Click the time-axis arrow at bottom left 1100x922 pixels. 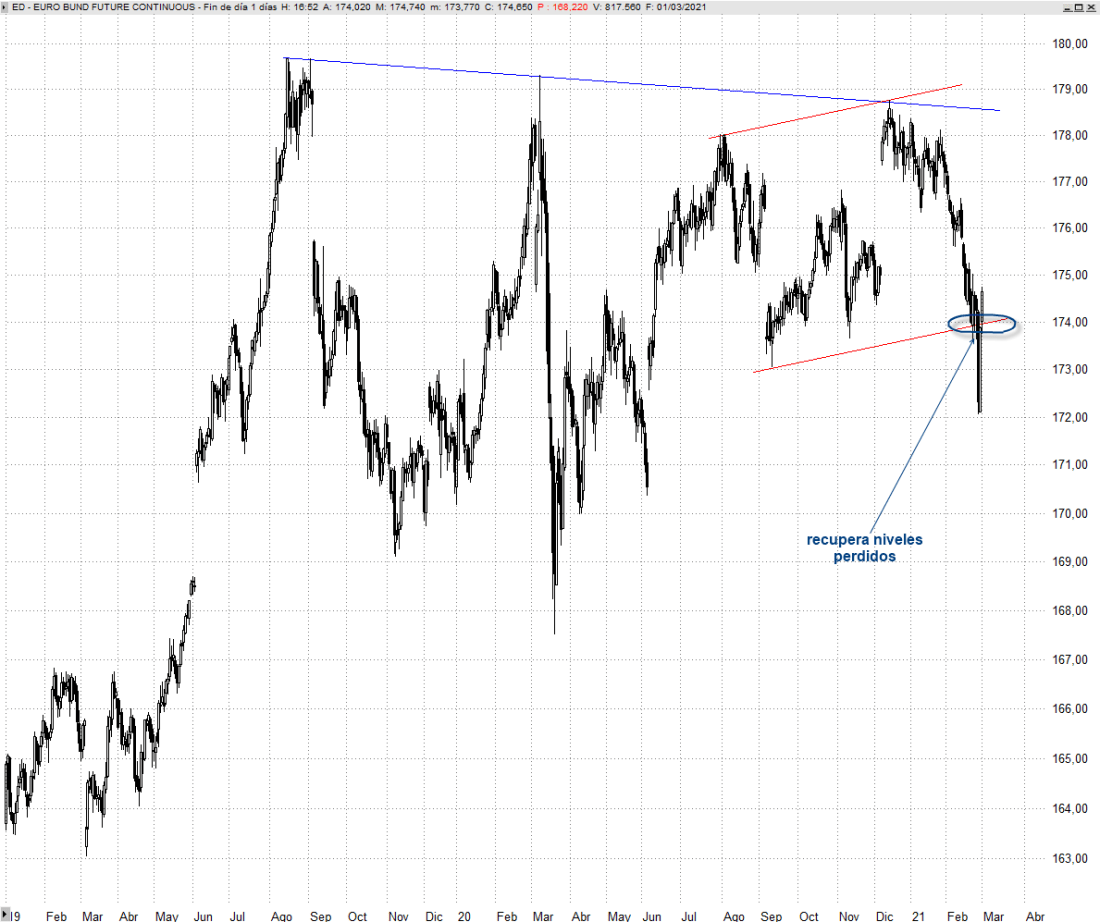click(x=6, y=913)
